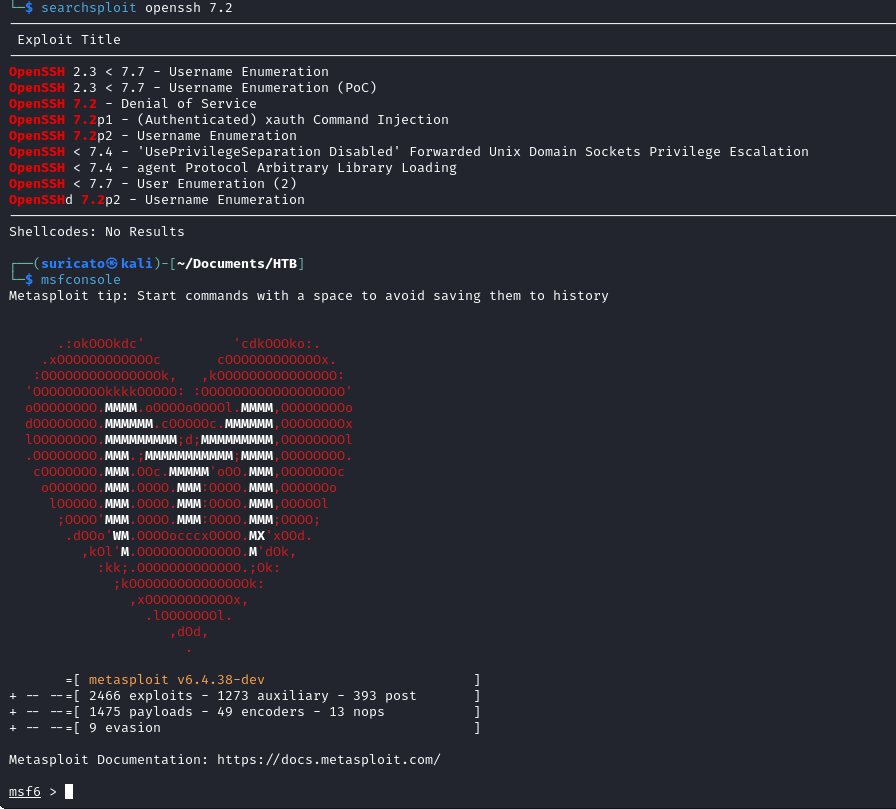The height and width of the screenshot is (809, 896).
Task: Select the 'OpenSSH 7.2p2 - Username Enumeration' line
Action: click(153, 136)
